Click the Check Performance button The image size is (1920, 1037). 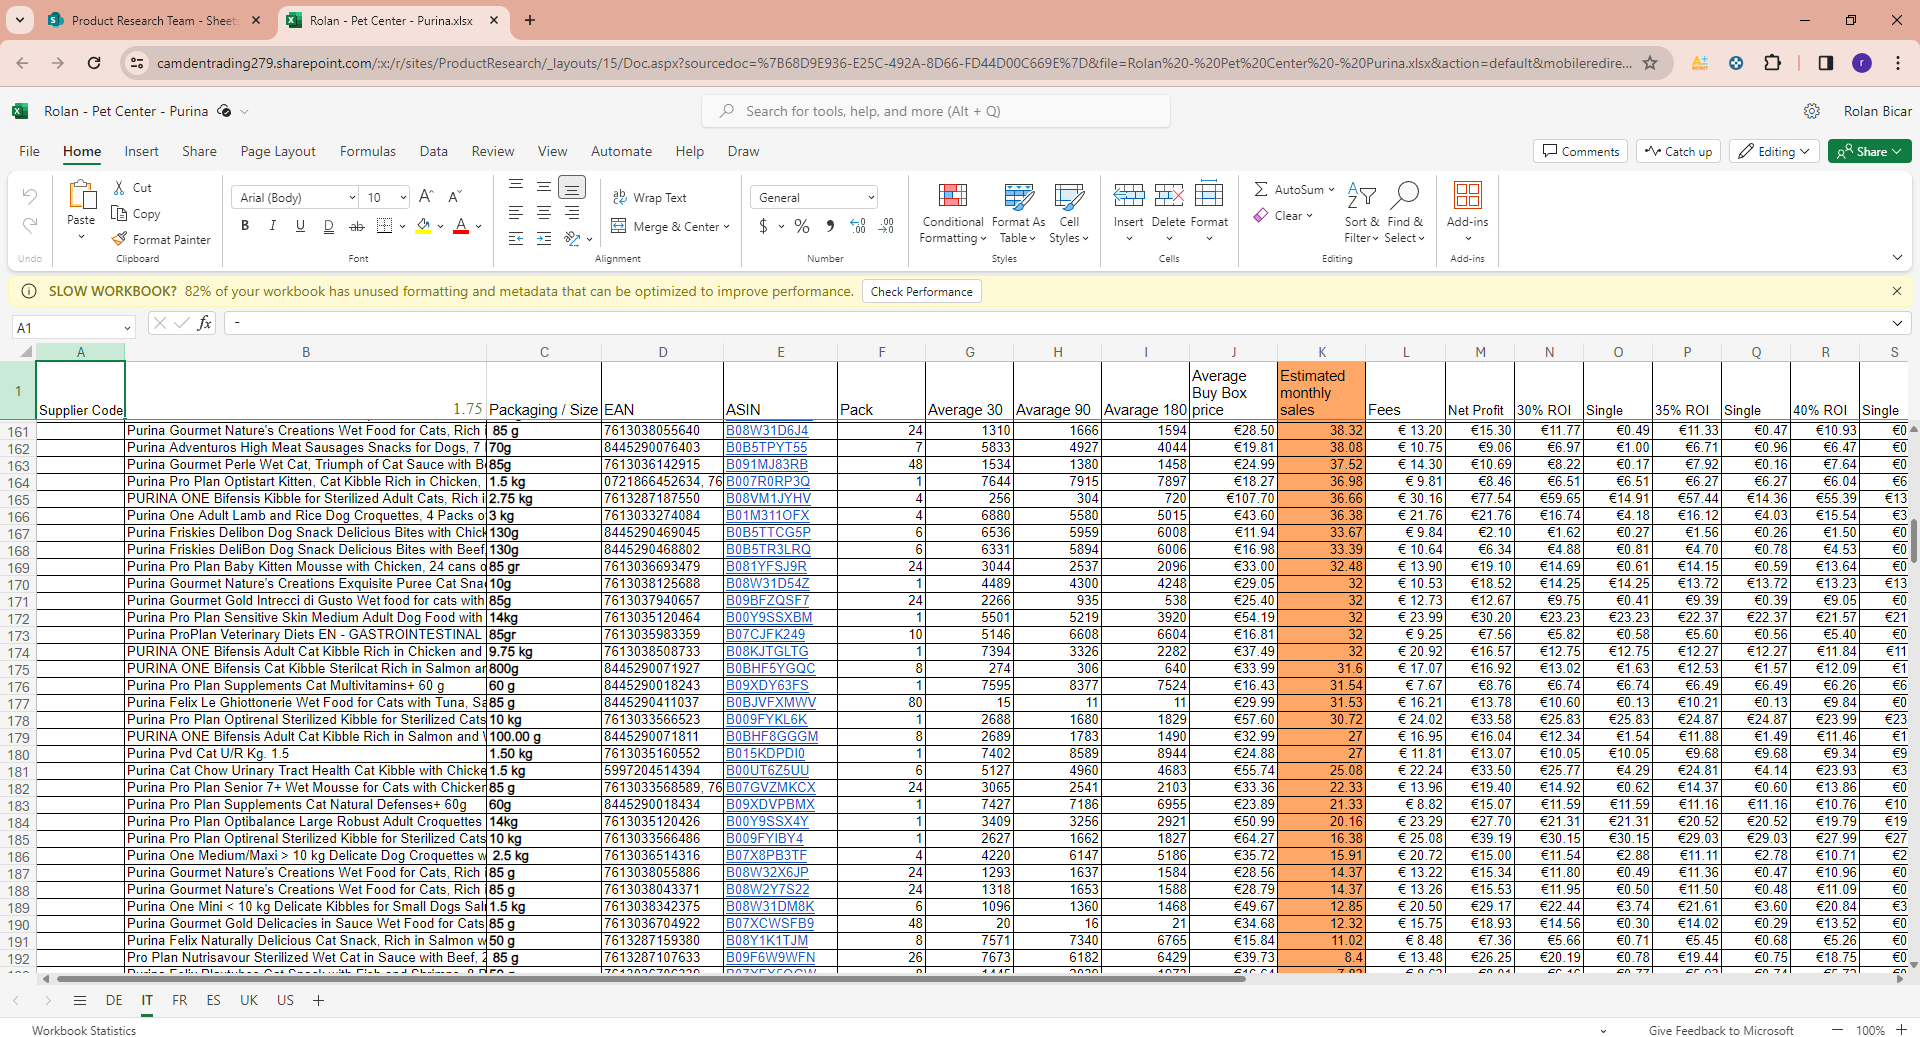(x=921, y=292)
